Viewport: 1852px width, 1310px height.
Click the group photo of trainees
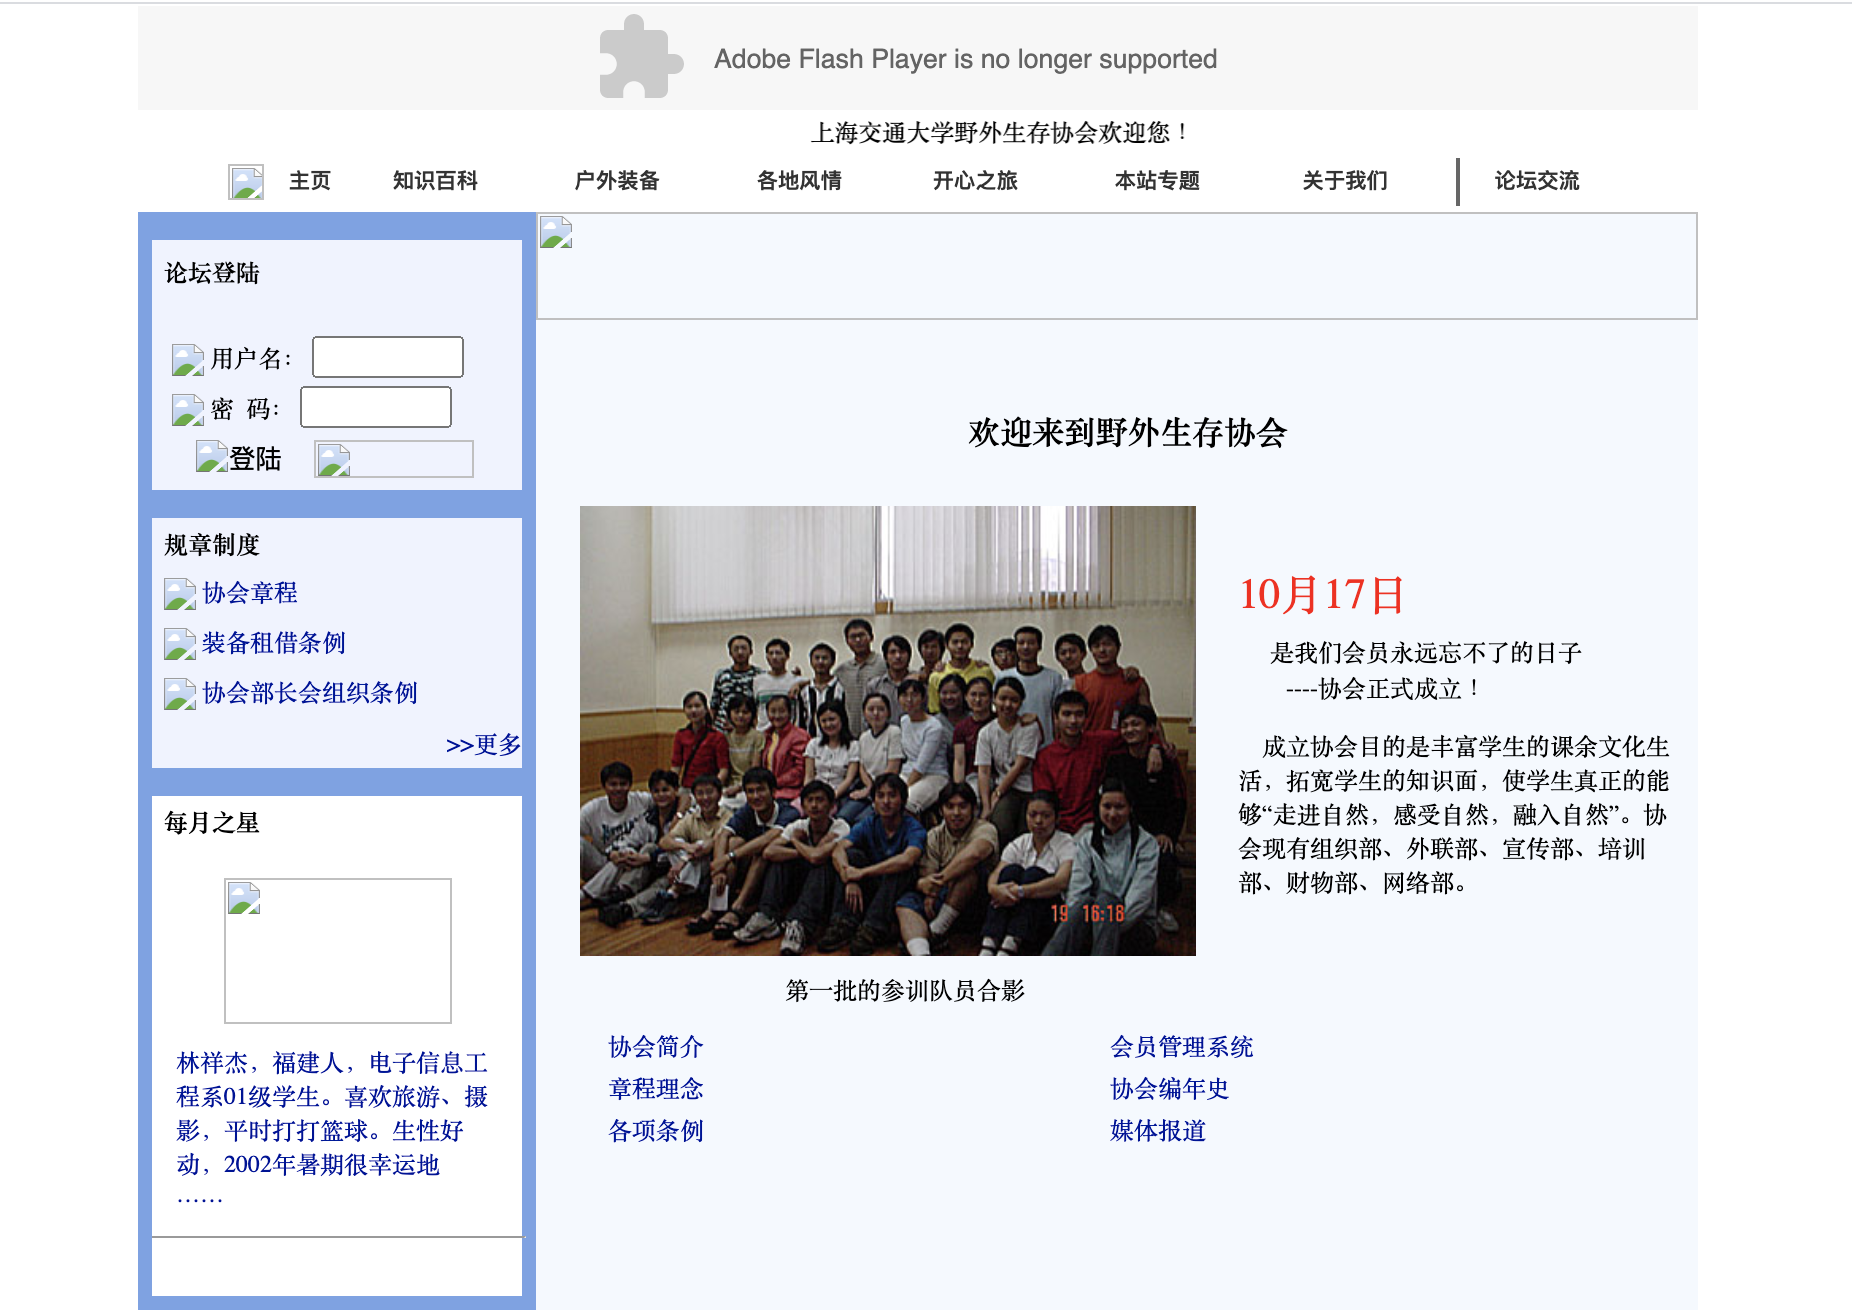coord(888,731)
